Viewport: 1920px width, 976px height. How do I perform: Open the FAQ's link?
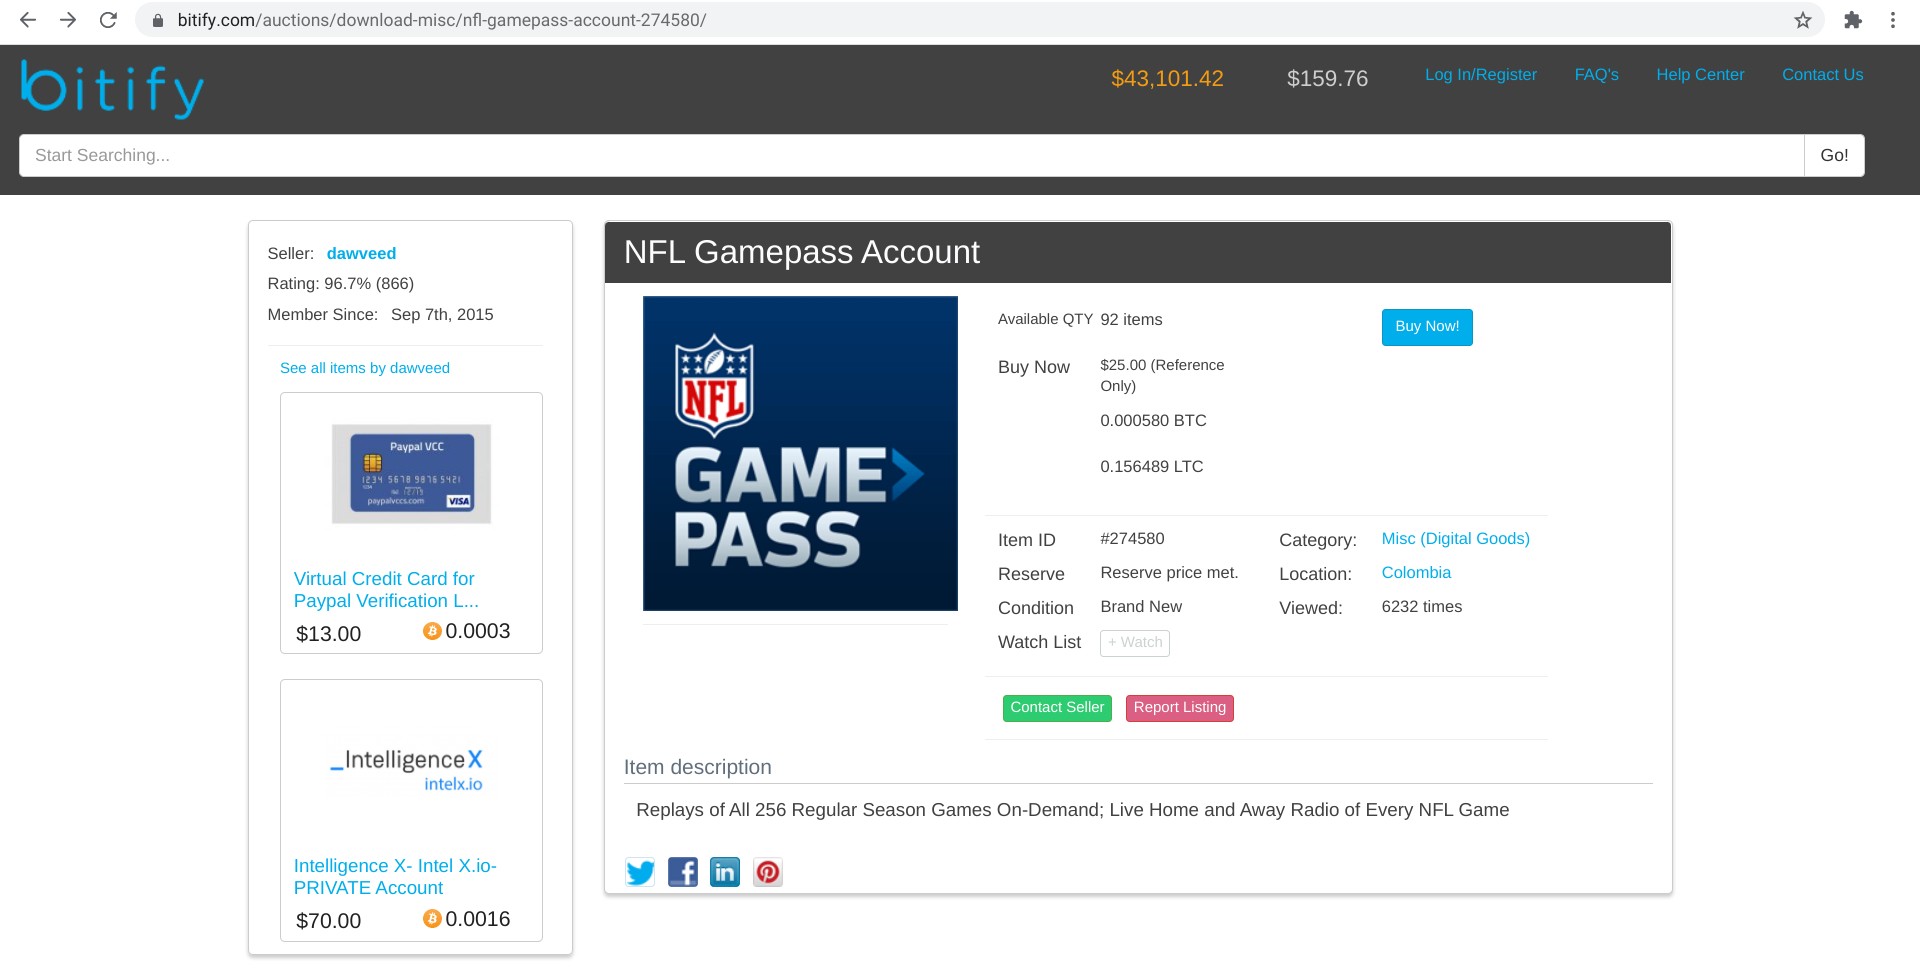[x=1596, y=75]
